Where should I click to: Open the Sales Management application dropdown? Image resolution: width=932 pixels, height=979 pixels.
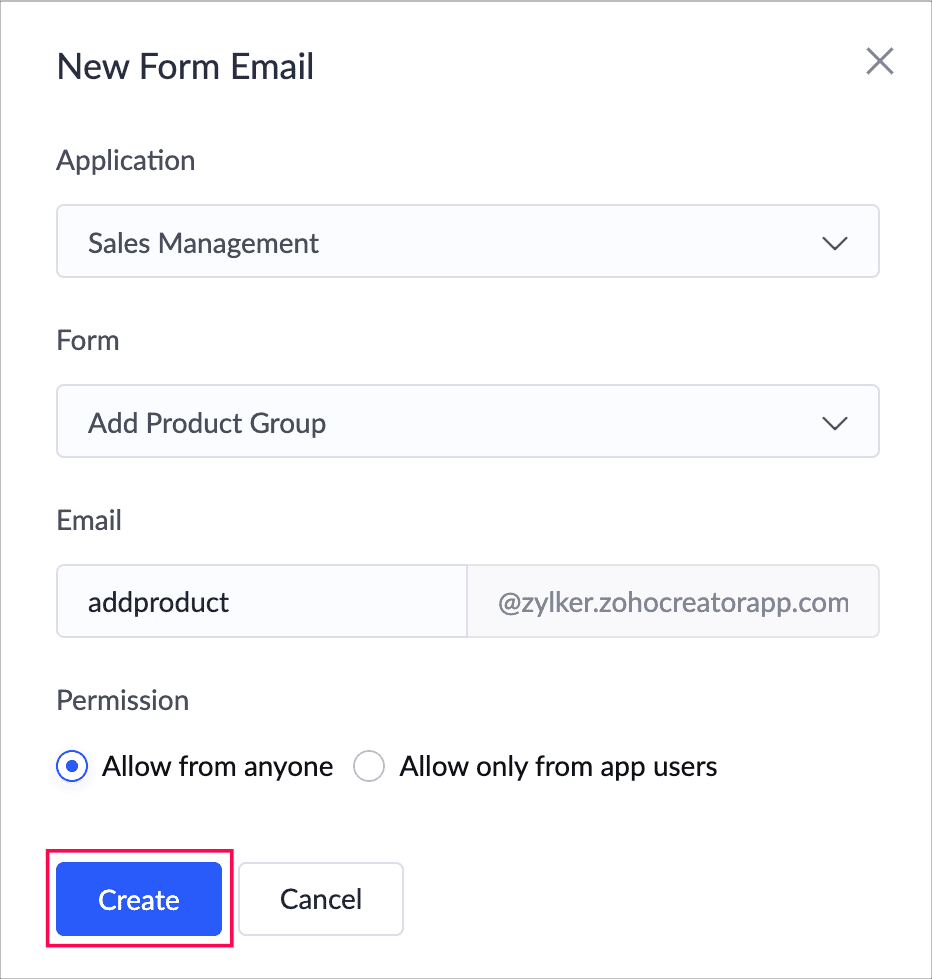coord(467,242)
